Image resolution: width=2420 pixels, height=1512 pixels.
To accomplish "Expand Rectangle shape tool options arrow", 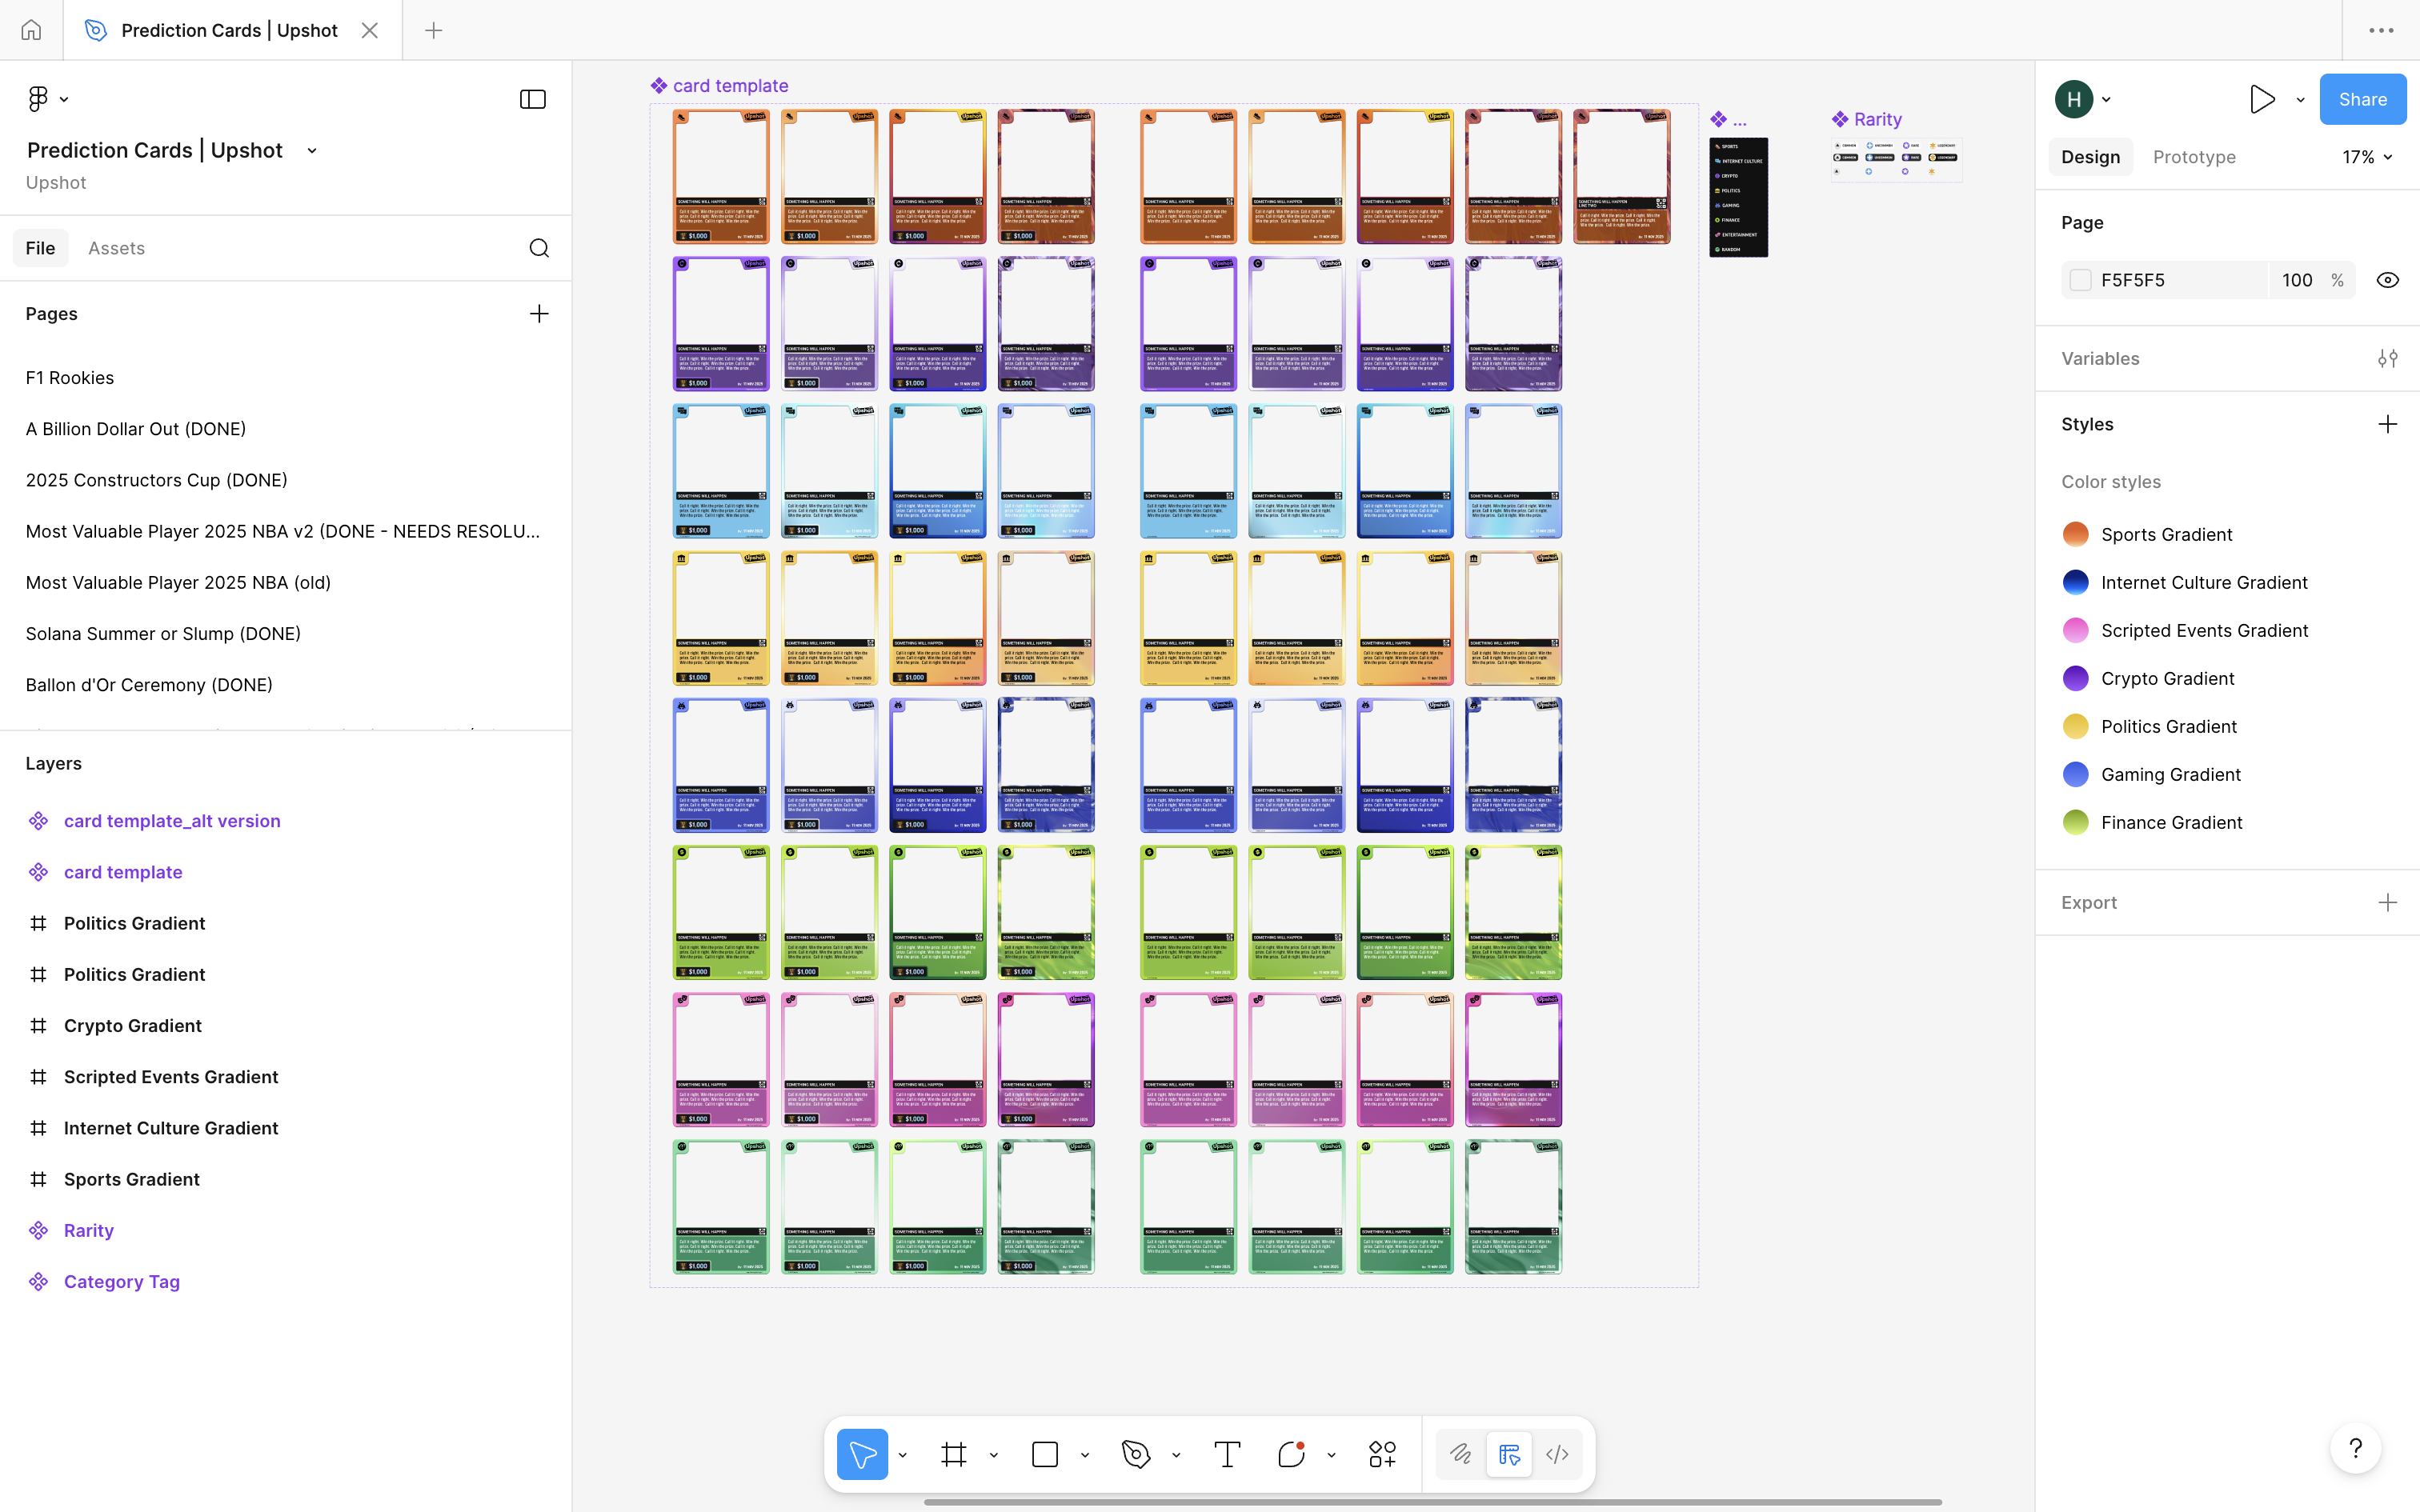I will click(1085, 1455).
